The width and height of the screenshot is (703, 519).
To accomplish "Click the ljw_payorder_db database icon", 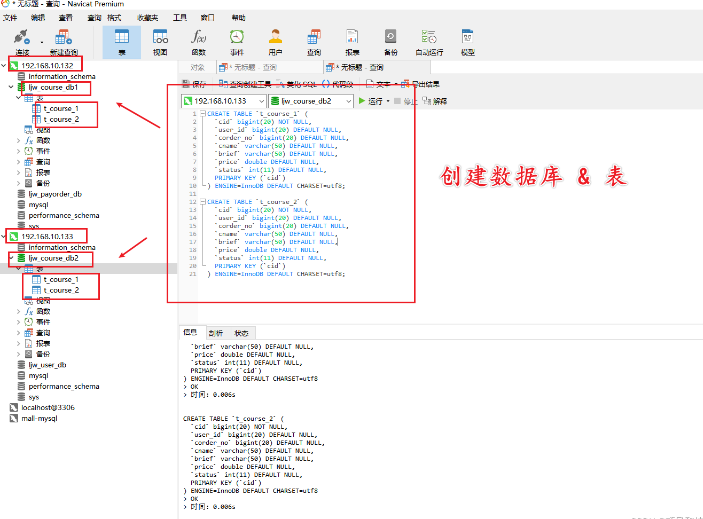I will (x=21, y=194).
